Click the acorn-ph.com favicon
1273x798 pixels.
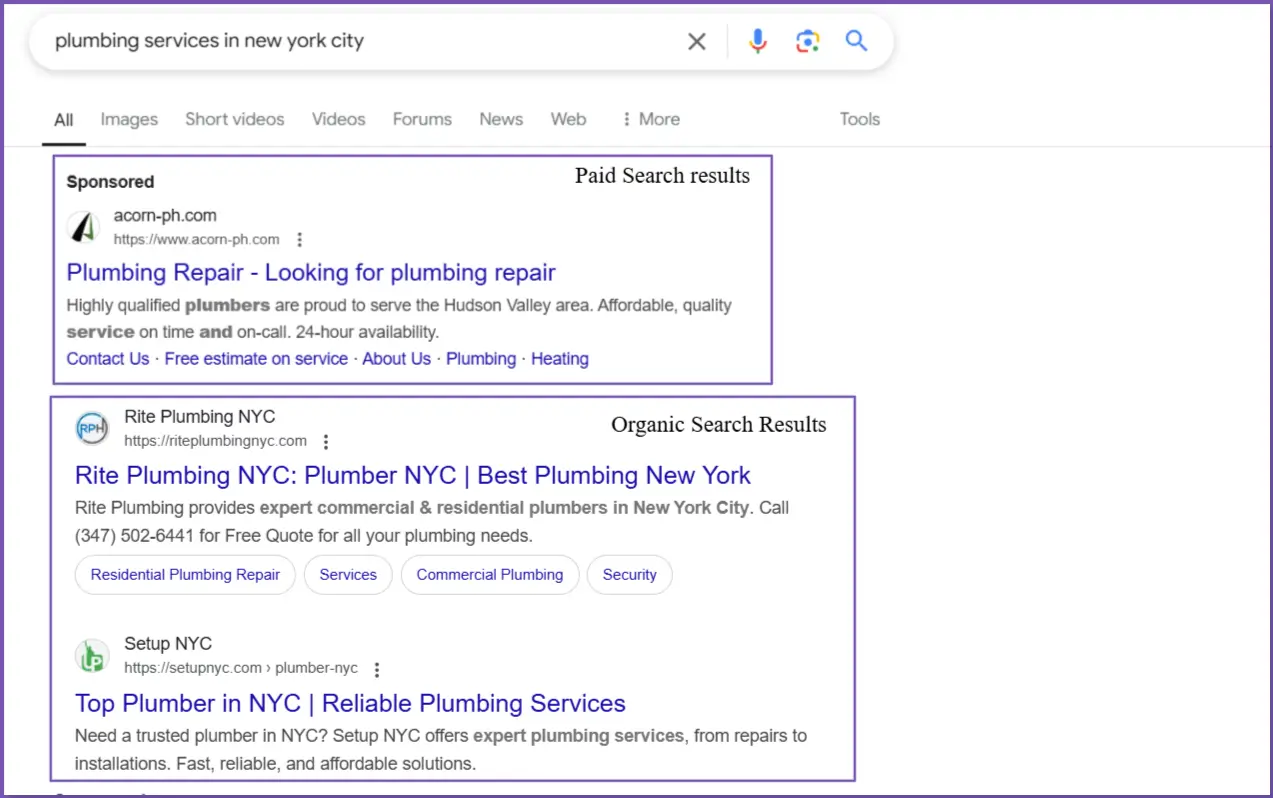coord(84,226)
